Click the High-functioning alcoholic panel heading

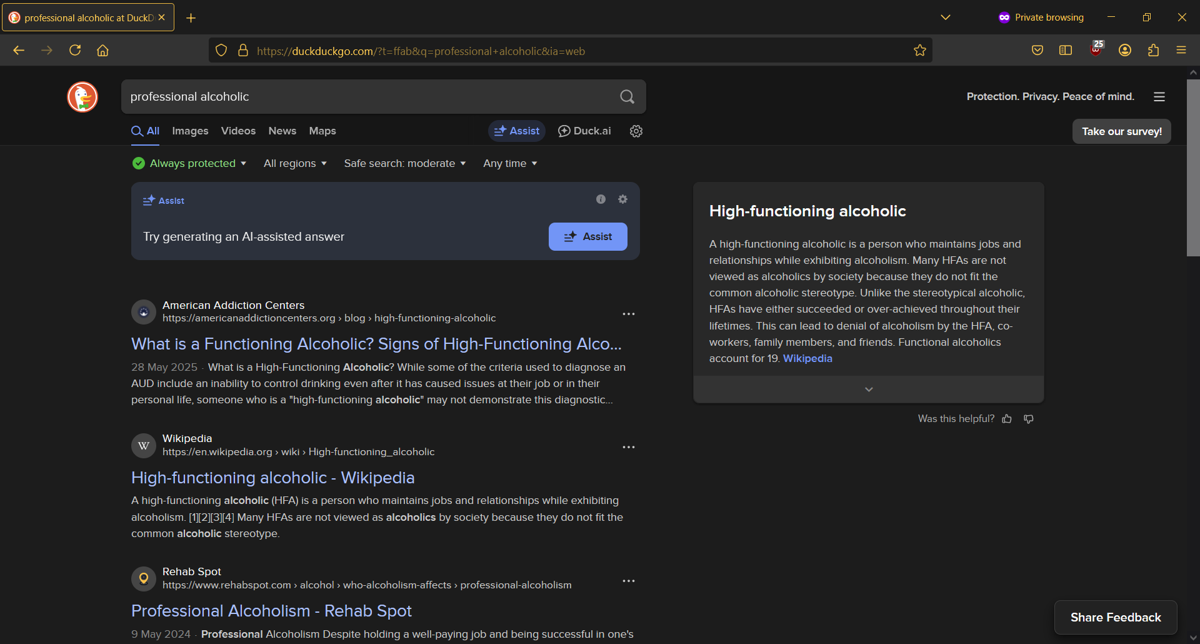pos(807,211)
